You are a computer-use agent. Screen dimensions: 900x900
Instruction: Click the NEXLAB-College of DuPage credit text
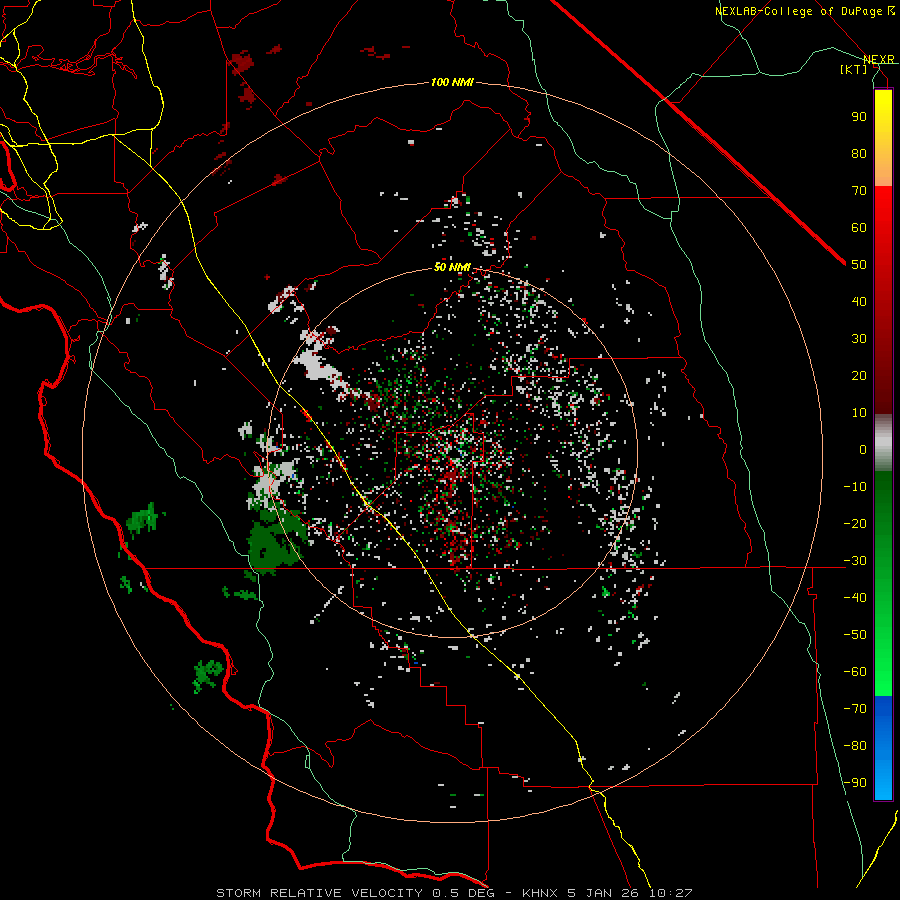pyautogui.click(x=804, y=11)
